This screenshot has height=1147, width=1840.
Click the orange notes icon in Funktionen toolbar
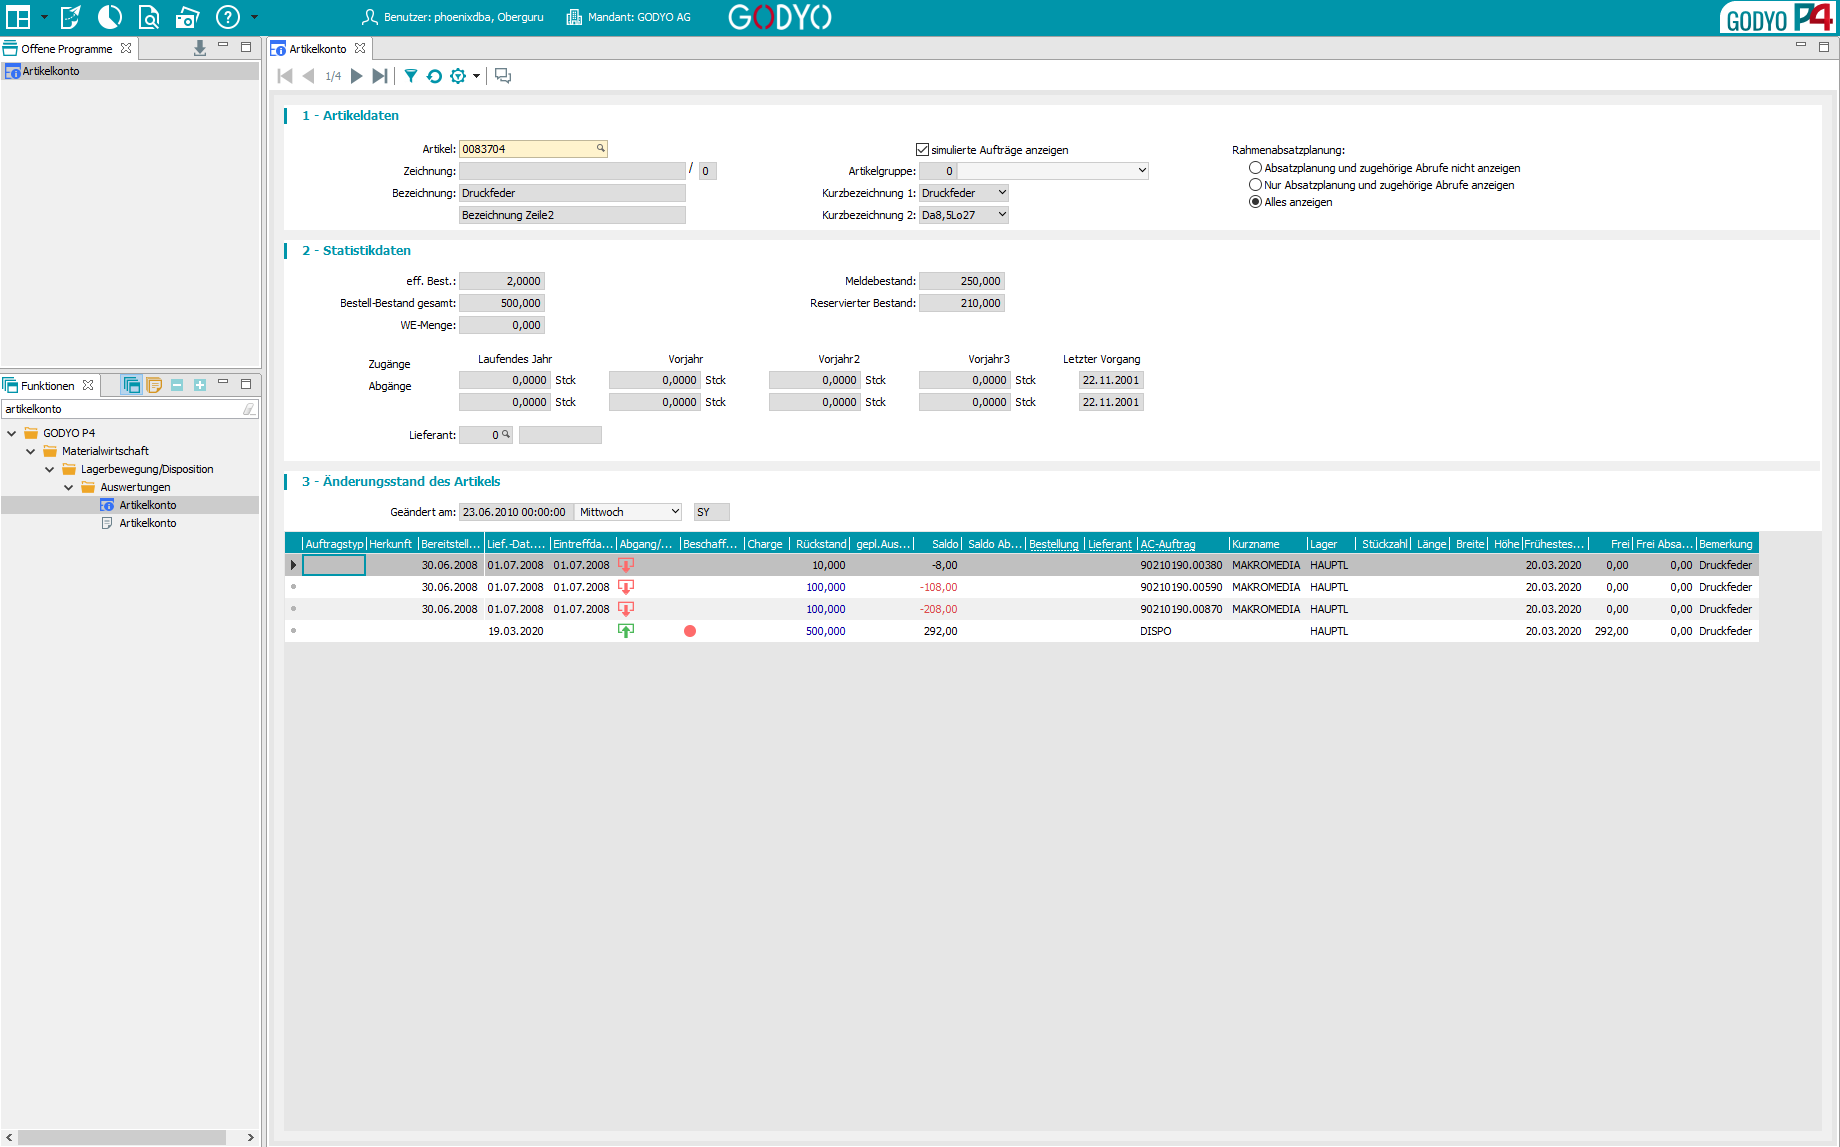pyautogui.click(x=154, y=385)
